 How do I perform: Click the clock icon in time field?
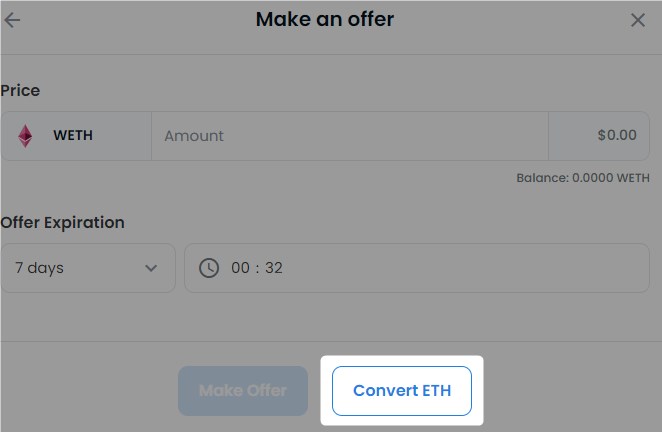(209, 268)
